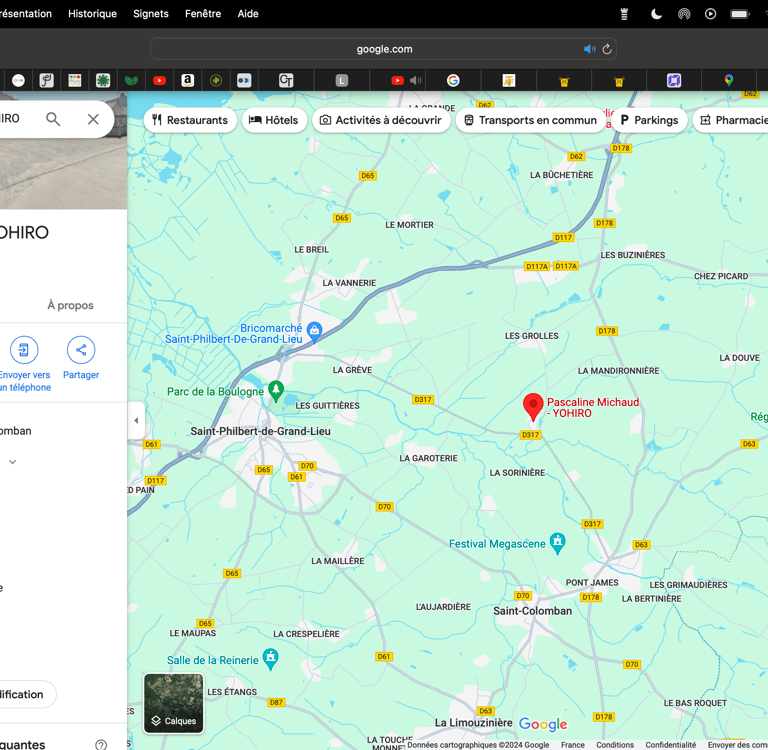Open the Historique menu
This screenshot has height=750, width=768.
92,14
